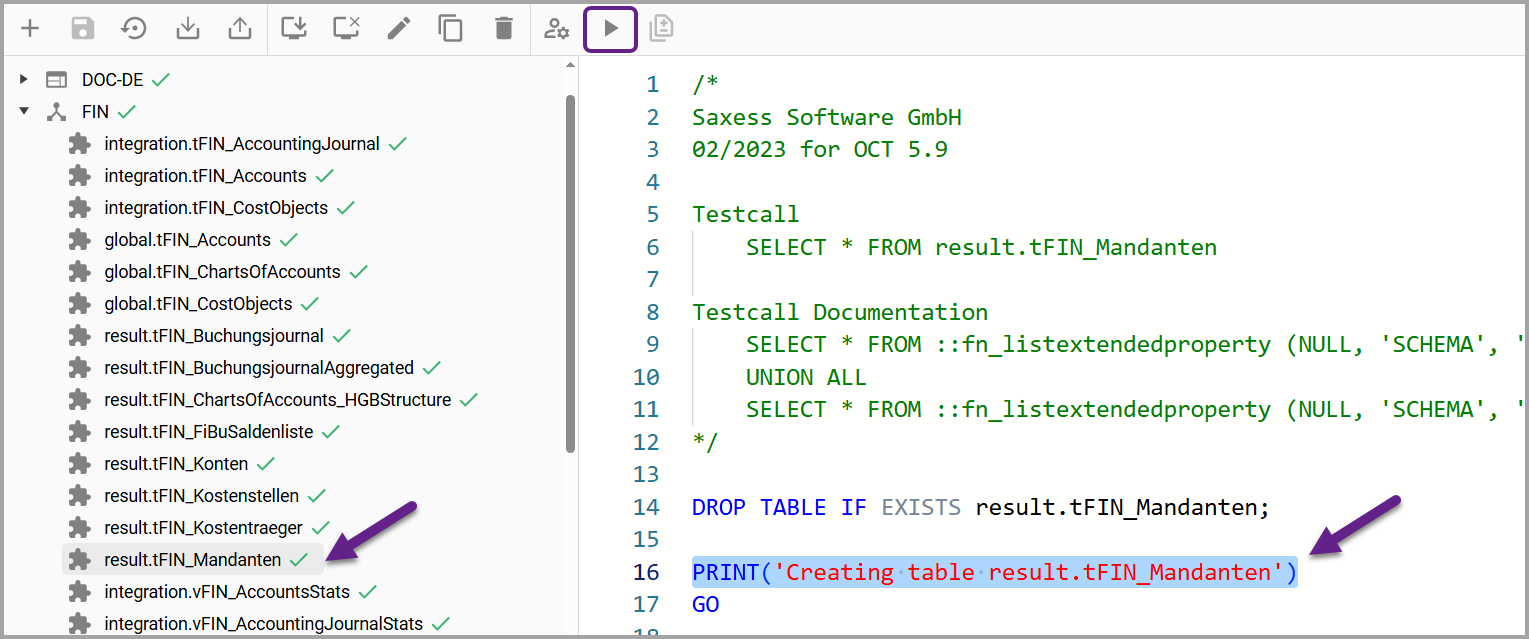Image resolution: width=1529 pixels, height=639 pixels.
Task: Open integration.tFIN_AccountingJournal item
Action: (241, 144)
